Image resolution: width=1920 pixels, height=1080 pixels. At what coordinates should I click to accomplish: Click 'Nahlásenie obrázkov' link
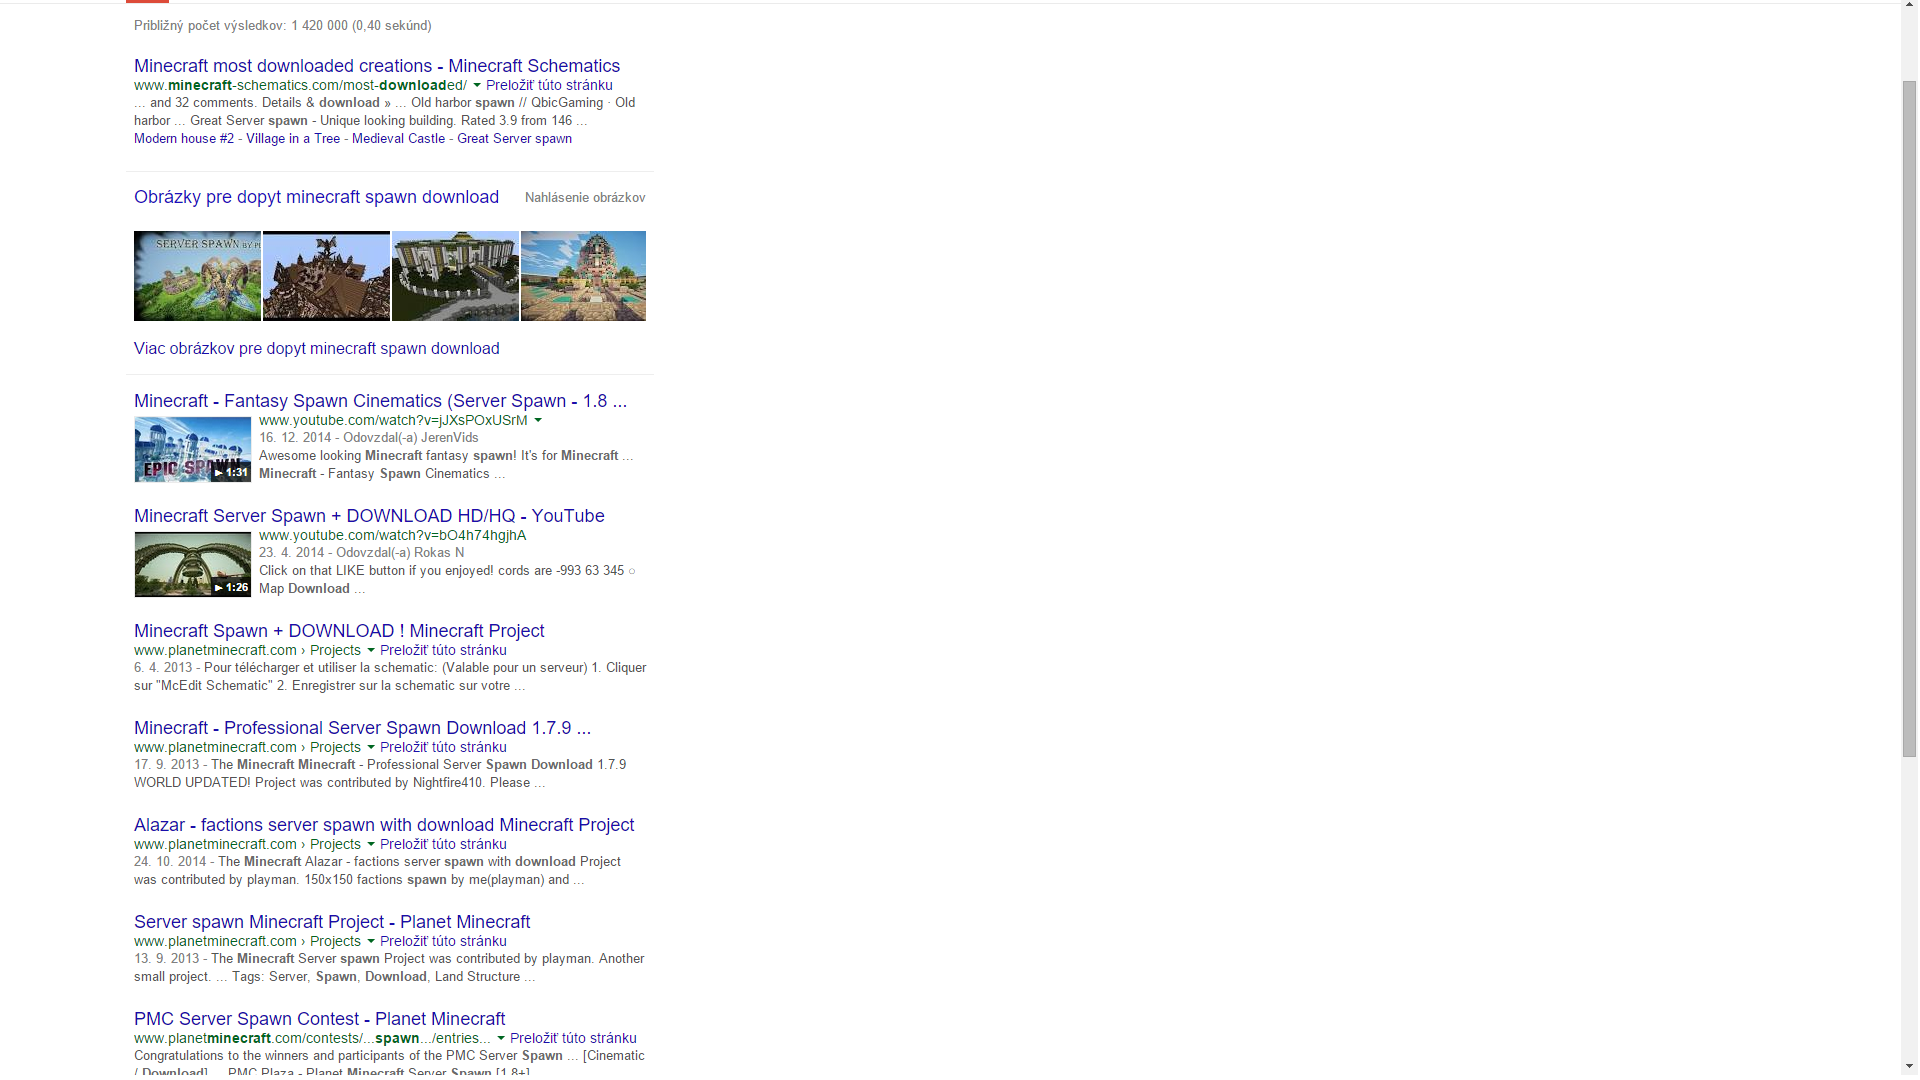(585, 198)
